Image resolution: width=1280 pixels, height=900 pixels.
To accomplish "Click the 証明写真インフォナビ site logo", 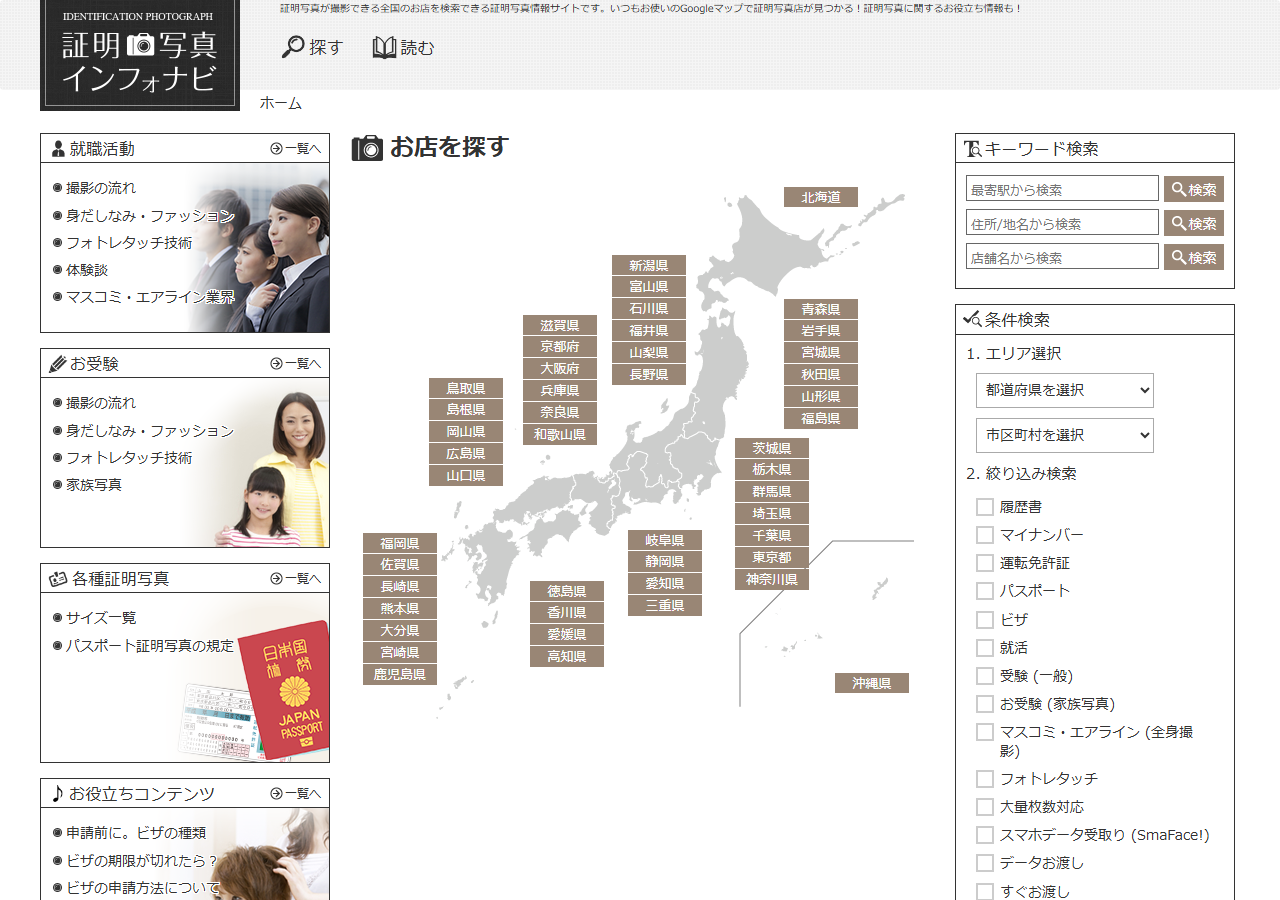I will click(140, 54).
